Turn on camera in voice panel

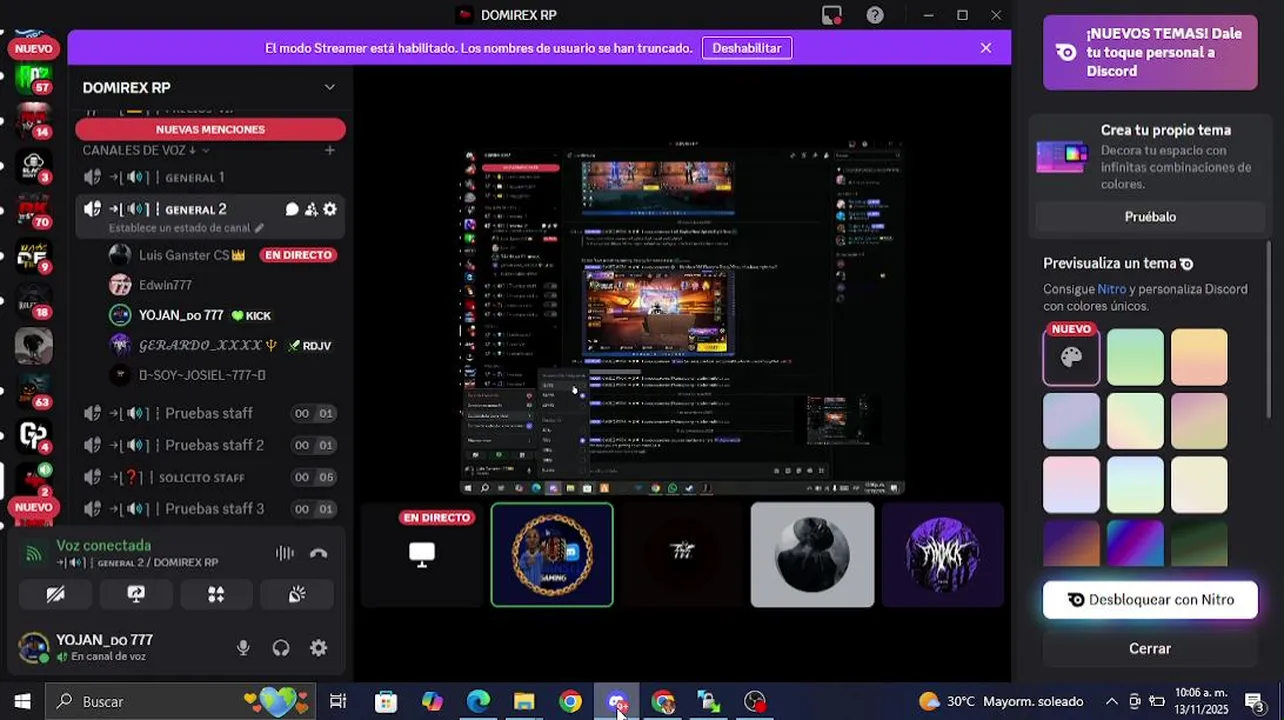(56, 594)
